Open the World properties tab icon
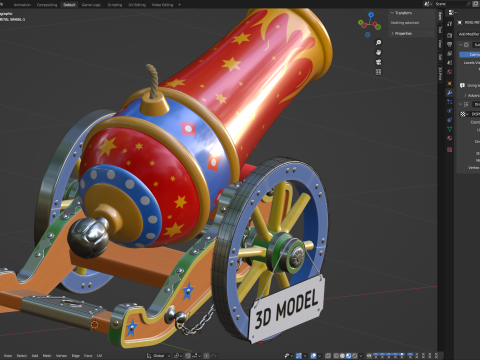The height and width of the screenshot is (360, 480). [x=449, y=72]
